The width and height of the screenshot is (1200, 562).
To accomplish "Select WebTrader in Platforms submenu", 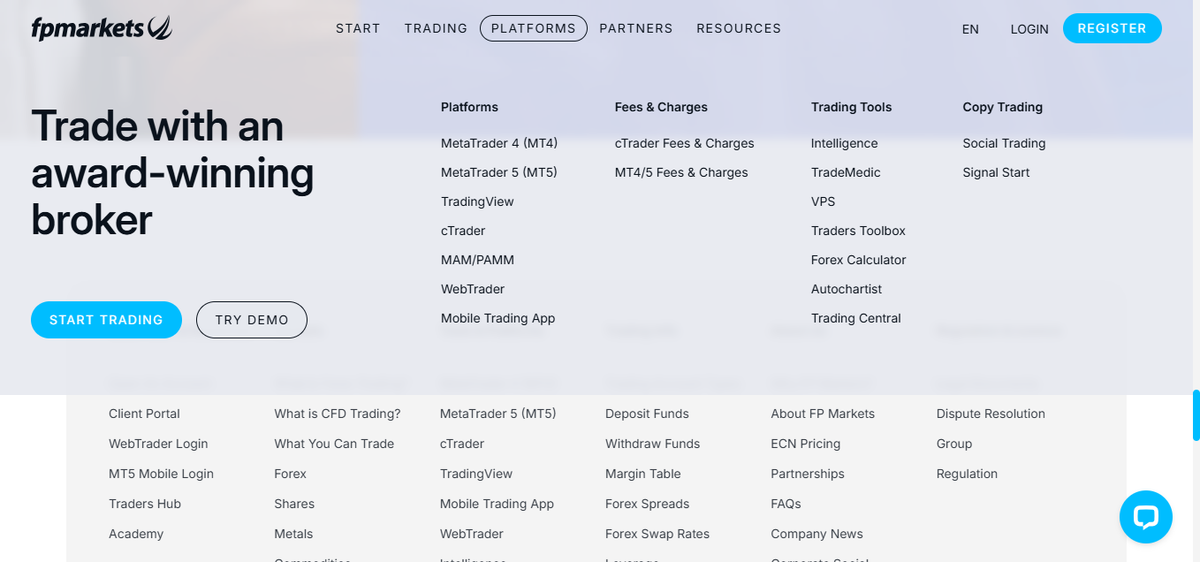I will coord(473,288).
